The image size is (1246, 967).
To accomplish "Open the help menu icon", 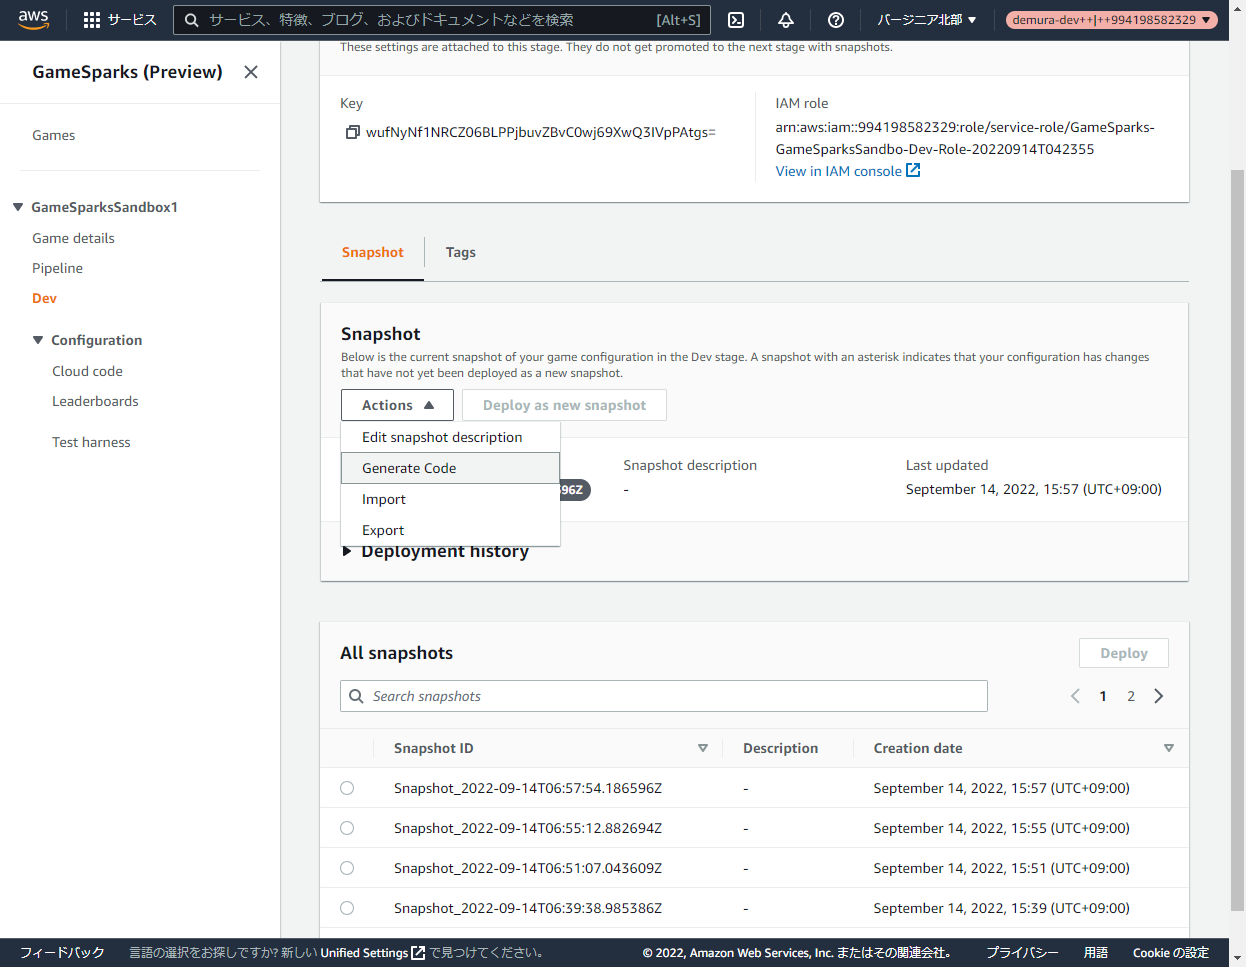I will point(835,18).
